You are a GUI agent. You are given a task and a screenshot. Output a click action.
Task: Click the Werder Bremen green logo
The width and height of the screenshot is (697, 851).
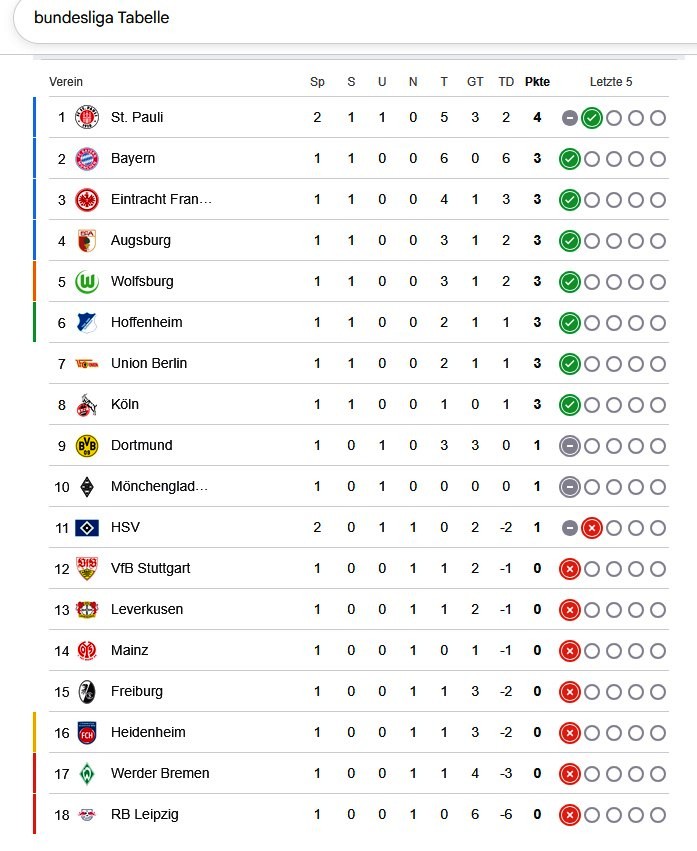[x=88, y=774]
